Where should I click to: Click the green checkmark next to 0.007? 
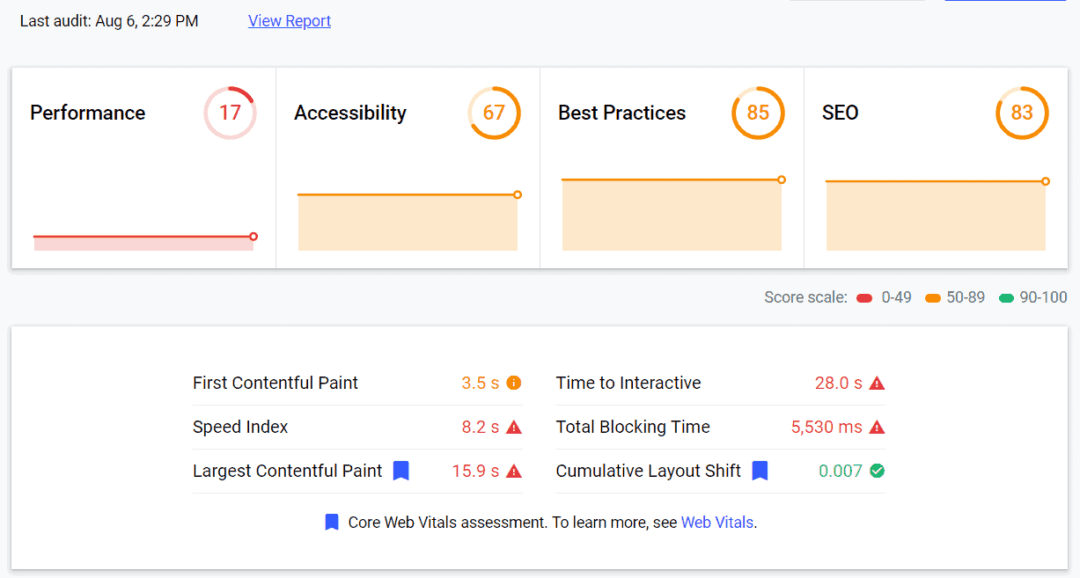pos(877,470)
